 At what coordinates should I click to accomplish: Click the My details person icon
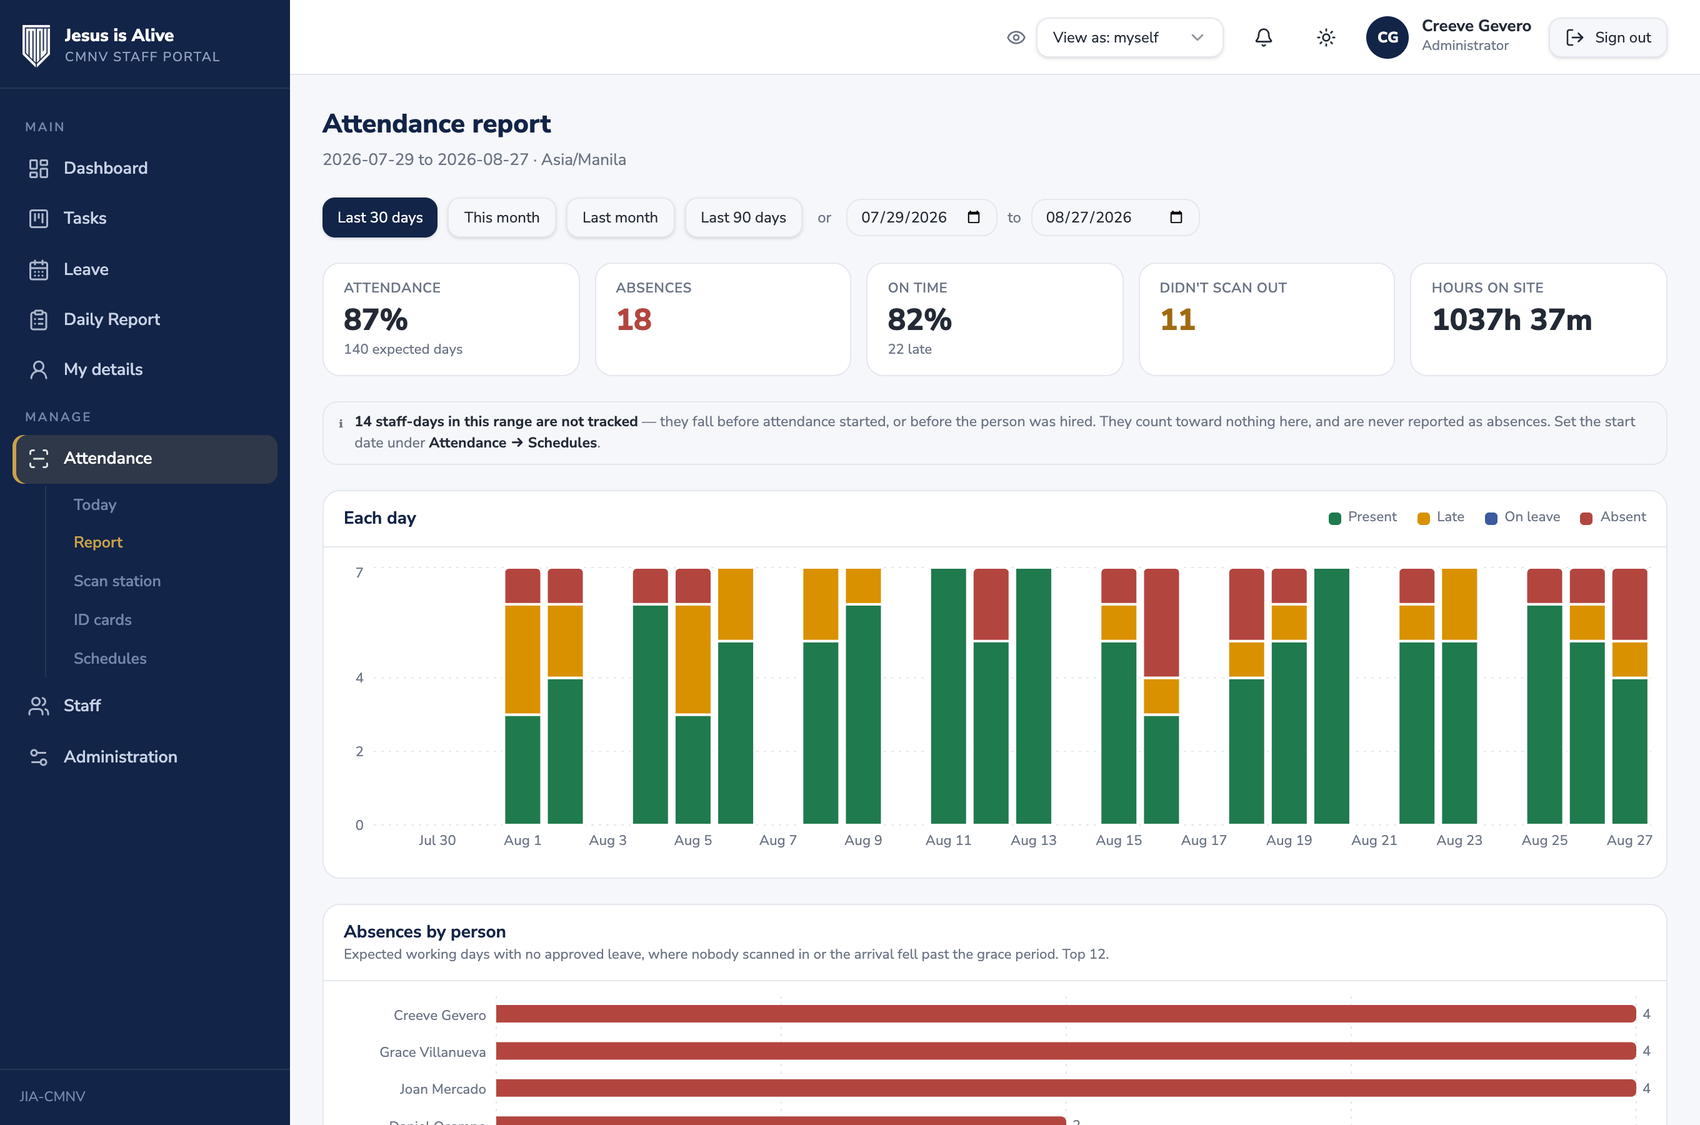(39, 370)
